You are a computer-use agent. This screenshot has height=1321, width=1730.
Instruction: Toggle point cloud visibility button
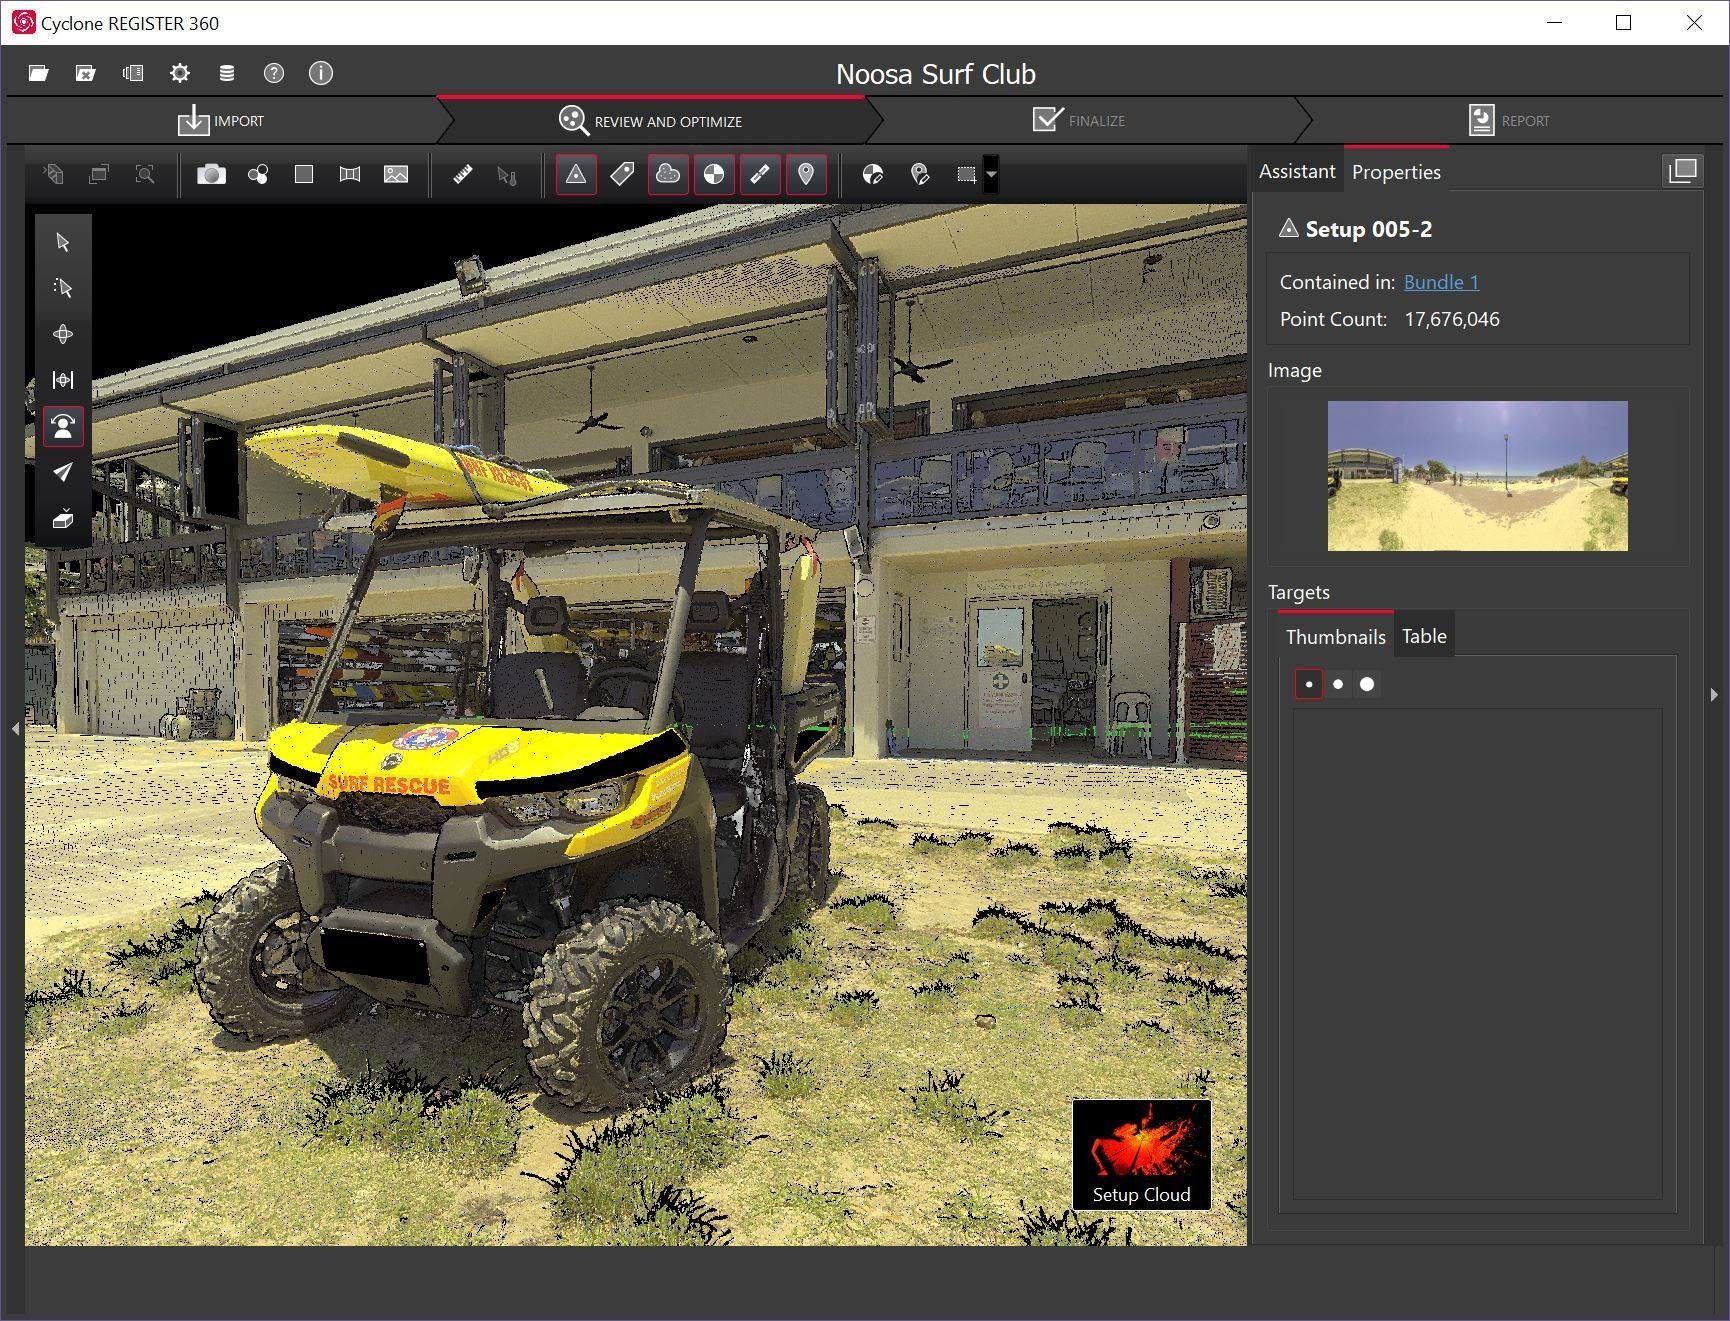coord(667,175)
